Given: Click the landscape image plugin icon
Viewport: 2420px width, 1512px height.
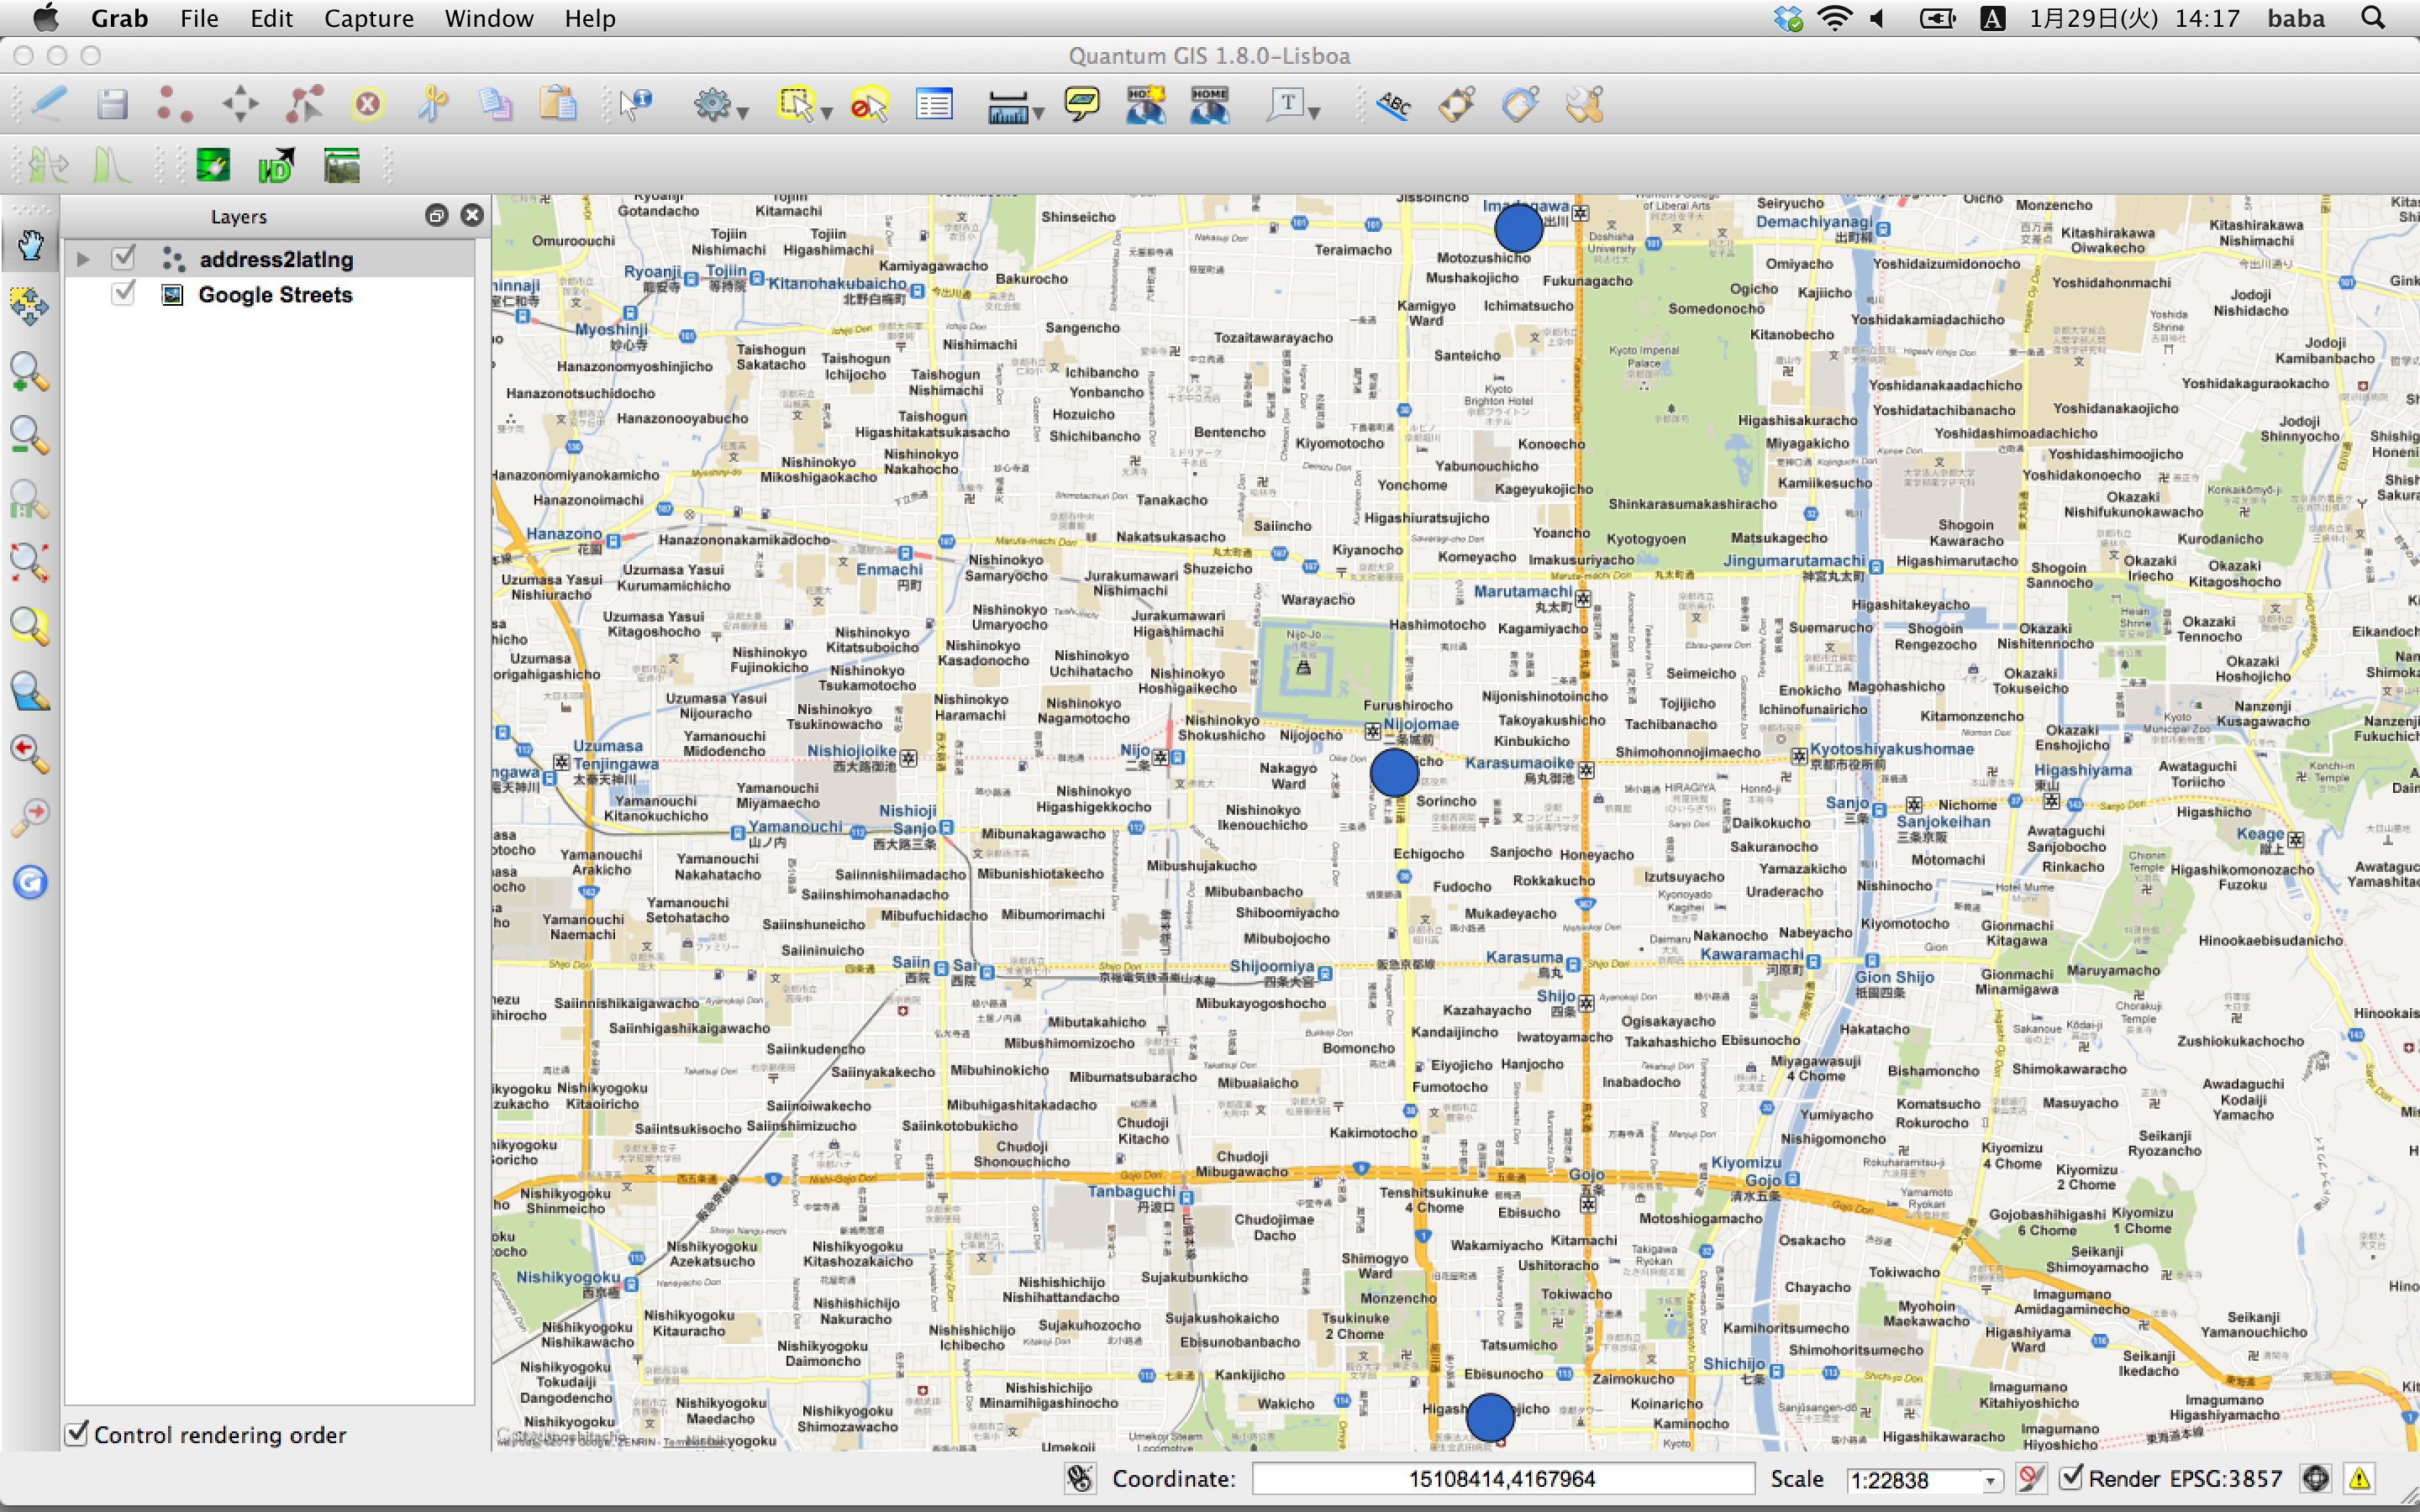Looking at the screenshot, I should tap(341, 165).
